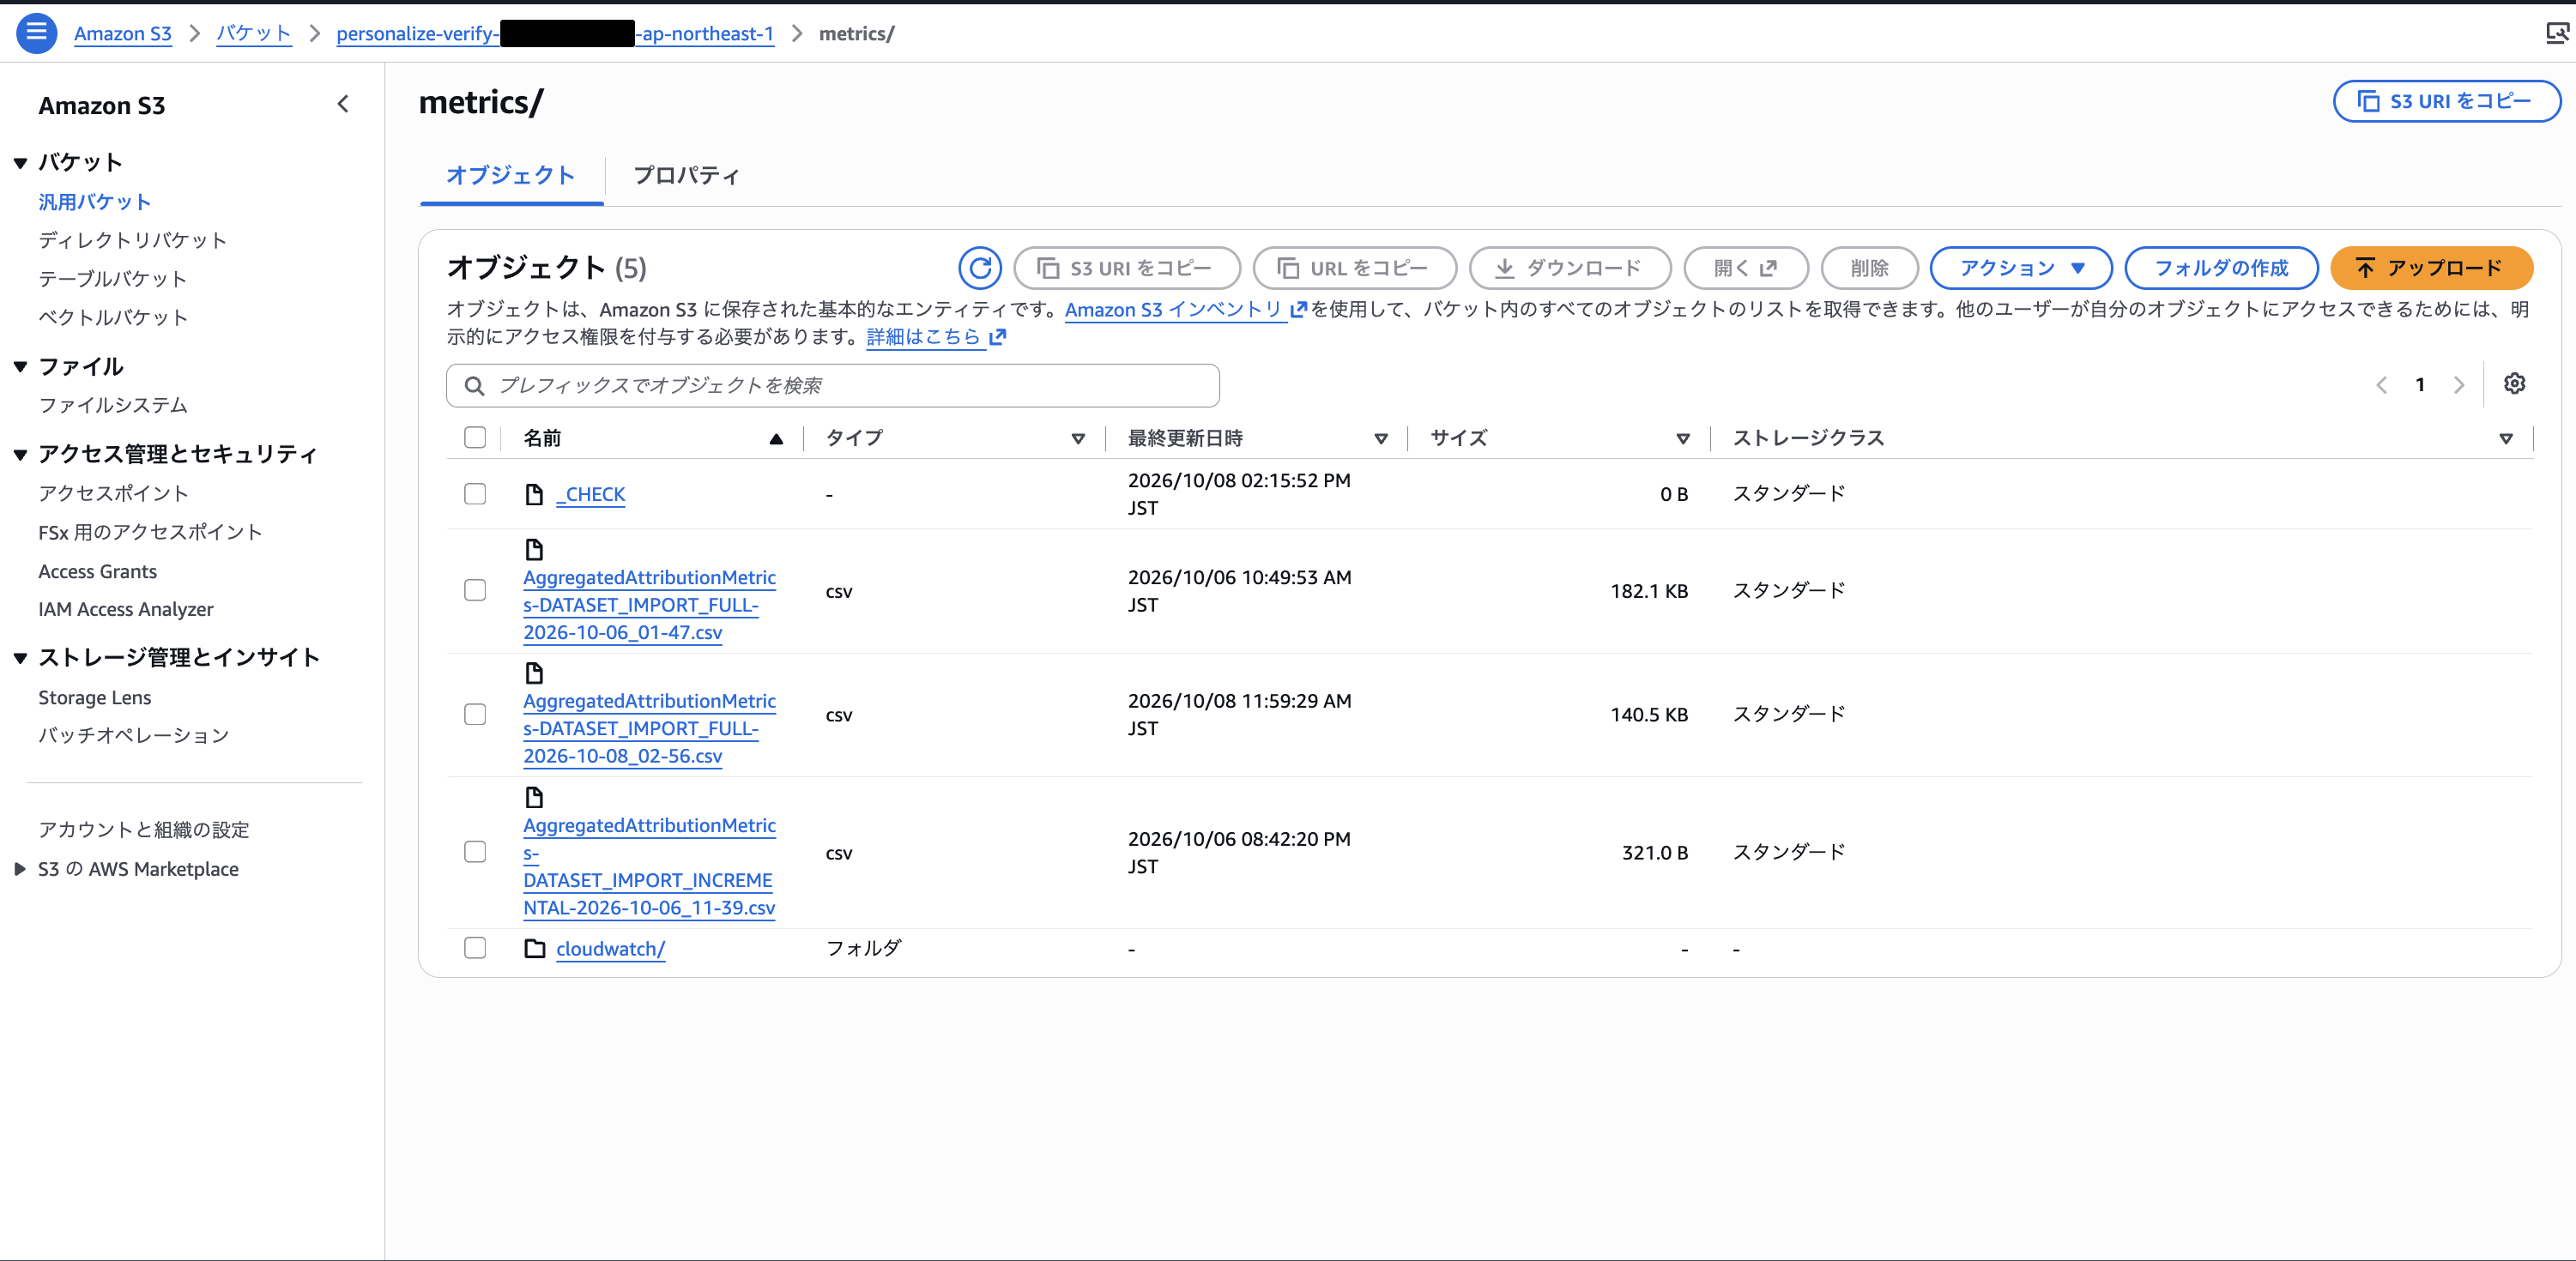Collapse the Amazon S3 side panel arrow
This screenshot has height=1261, width=2576.
click(x=343, y=104)
